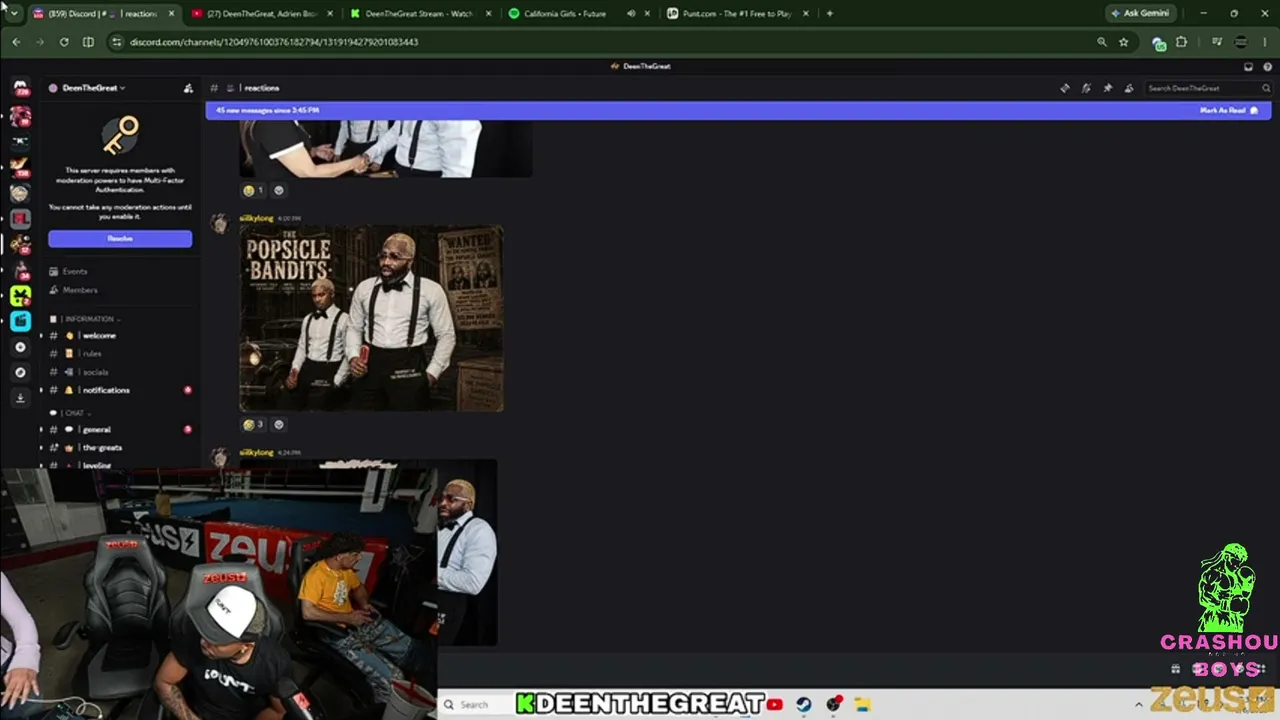Toggle Chrome split view icon
1280x720 pixels.
pyautogui.click(x=88, y=42)
